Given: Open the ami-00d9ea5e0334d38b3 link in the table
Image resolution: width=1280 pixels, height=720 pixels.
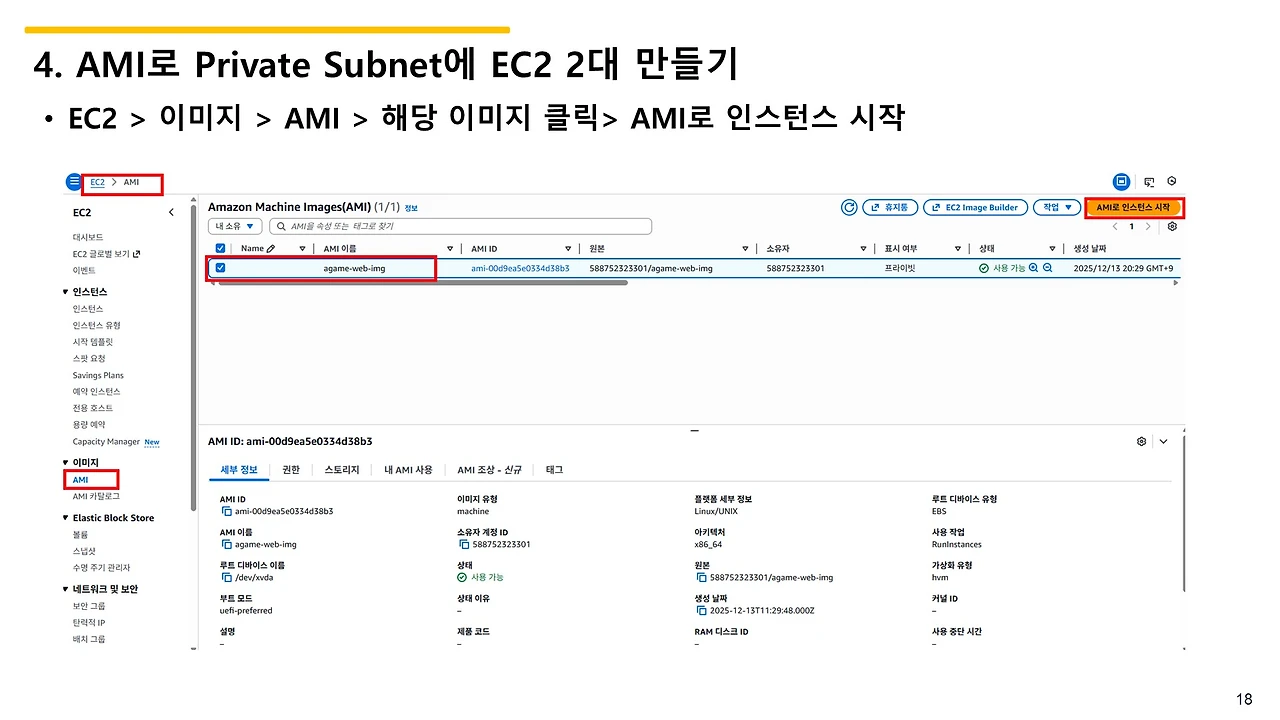Looking at the screenshot, I should tap(520, 268).
